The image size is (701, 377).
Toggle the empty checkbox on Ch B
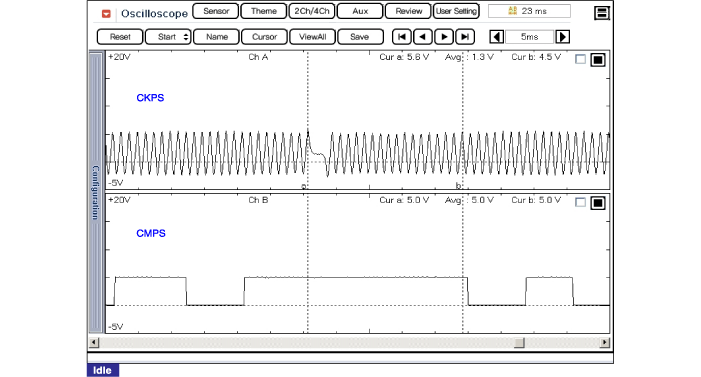[580, 203]
